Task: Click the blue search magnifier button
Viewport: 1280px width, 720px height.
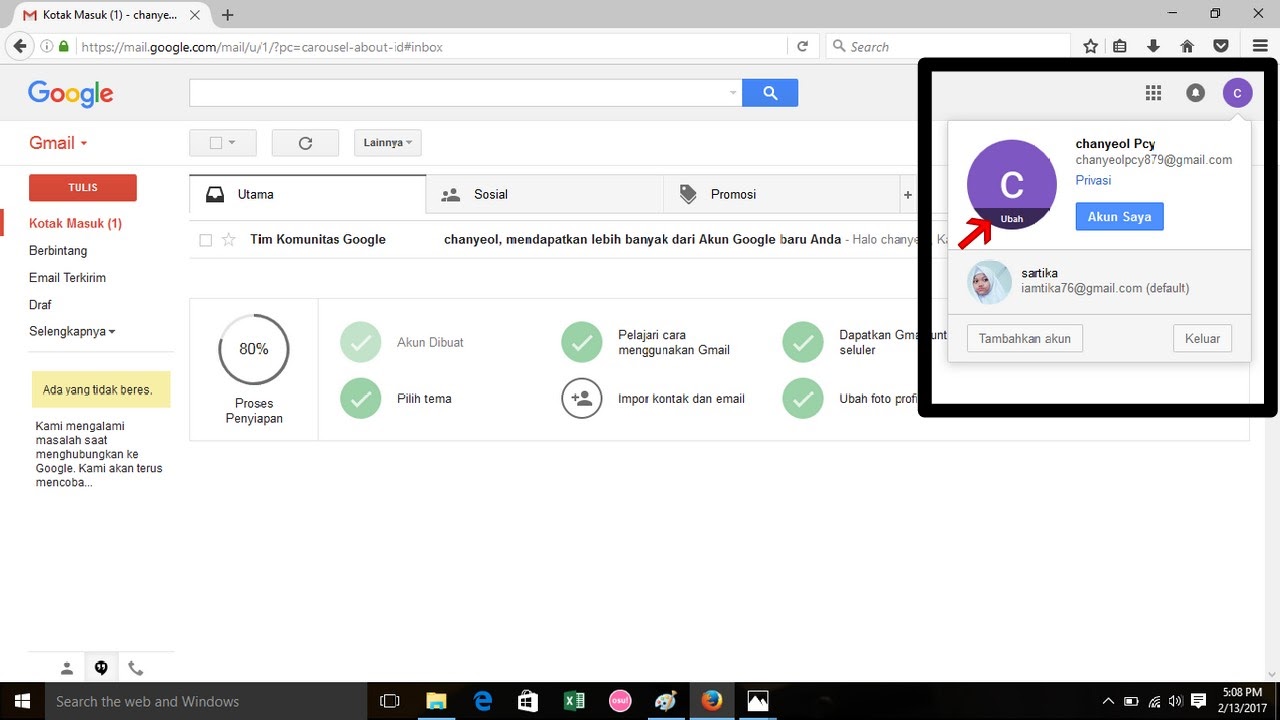Action: tap(769, 91)
